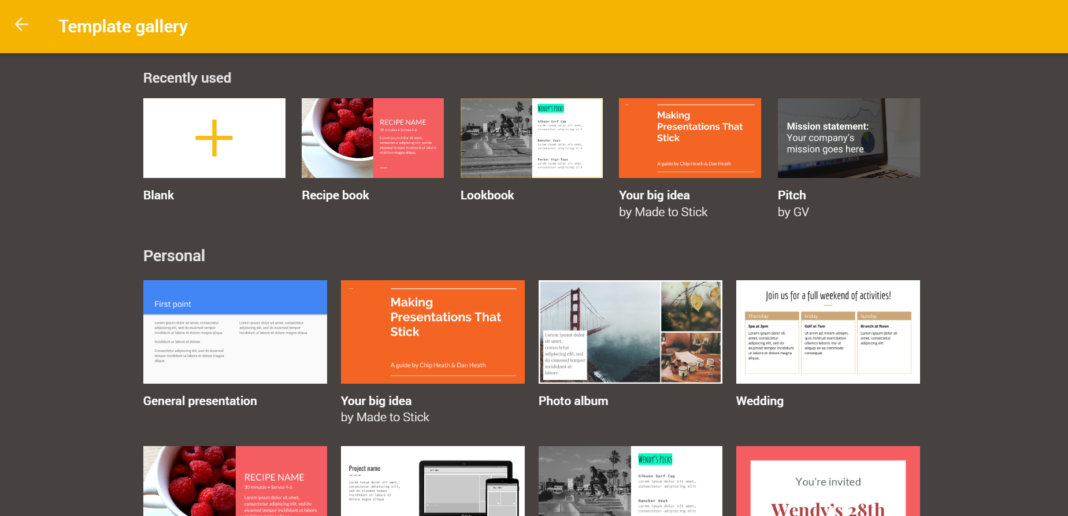Click the 'Pitch' template title text
This screenshot has width=1068, height=516.
click(792, 195)
